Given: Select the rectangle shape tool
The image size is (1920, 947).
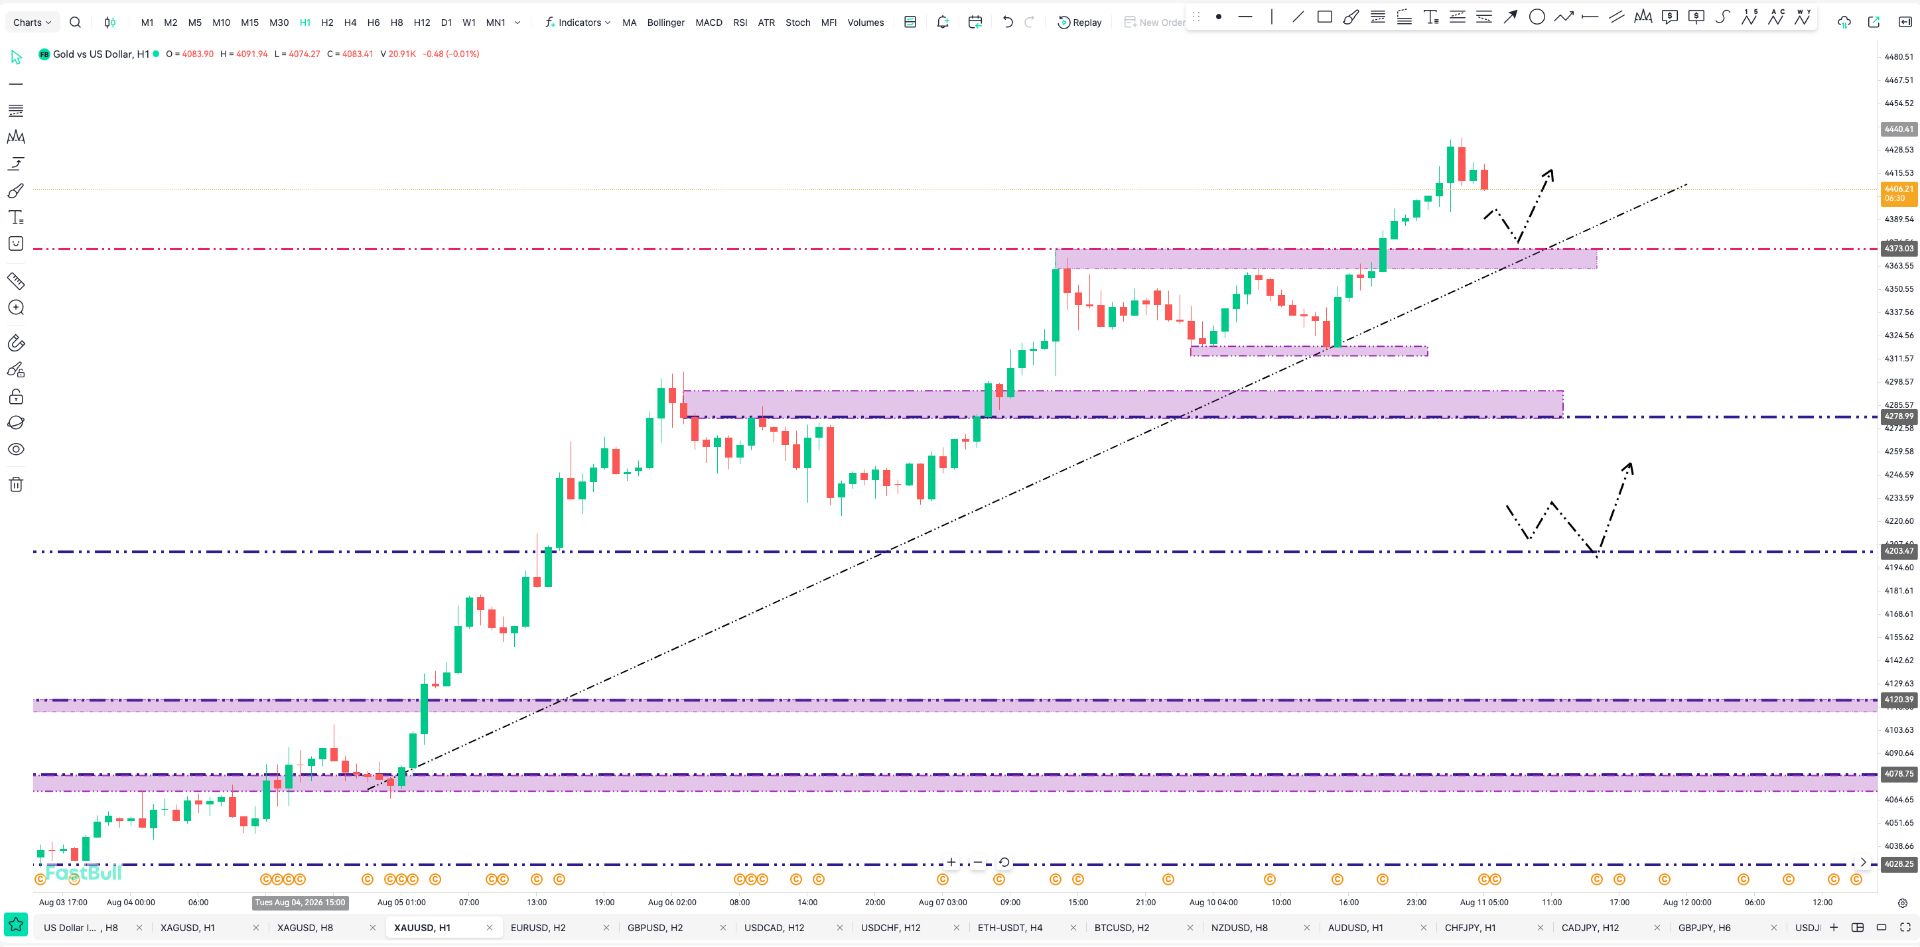Looking at the screenshot, I should [1325, 17].
